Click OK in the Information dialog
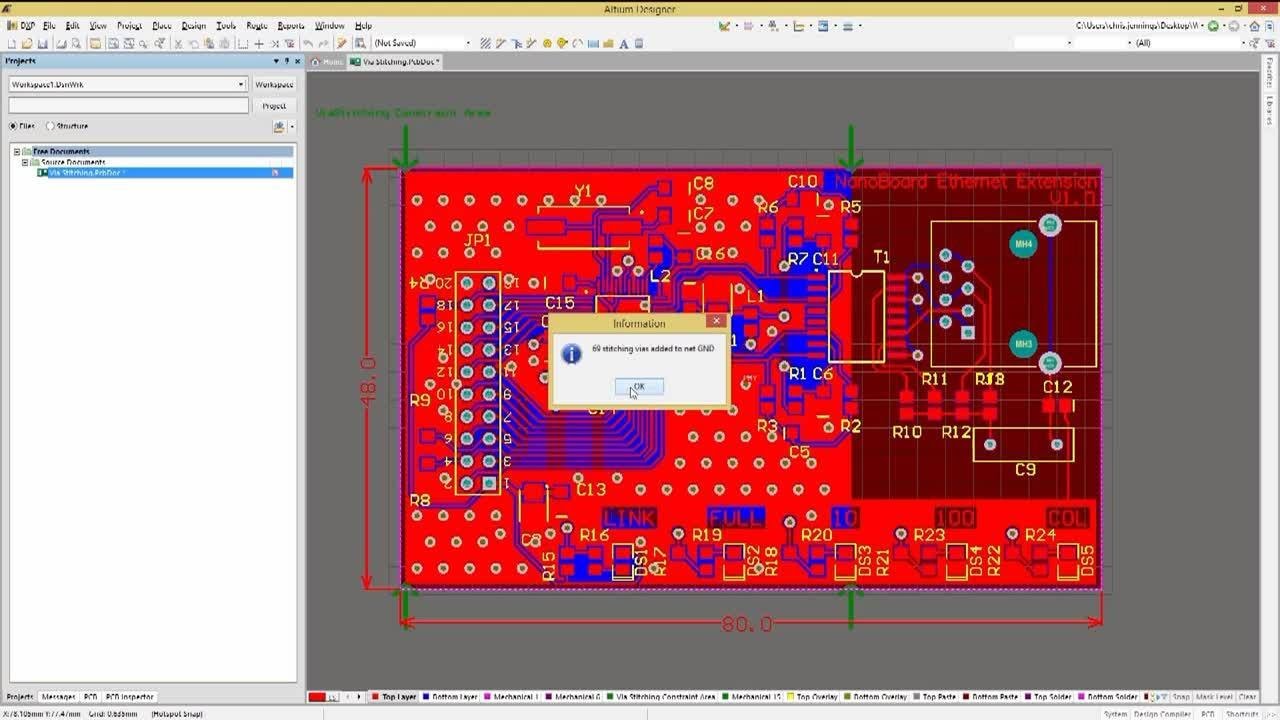 639,386
